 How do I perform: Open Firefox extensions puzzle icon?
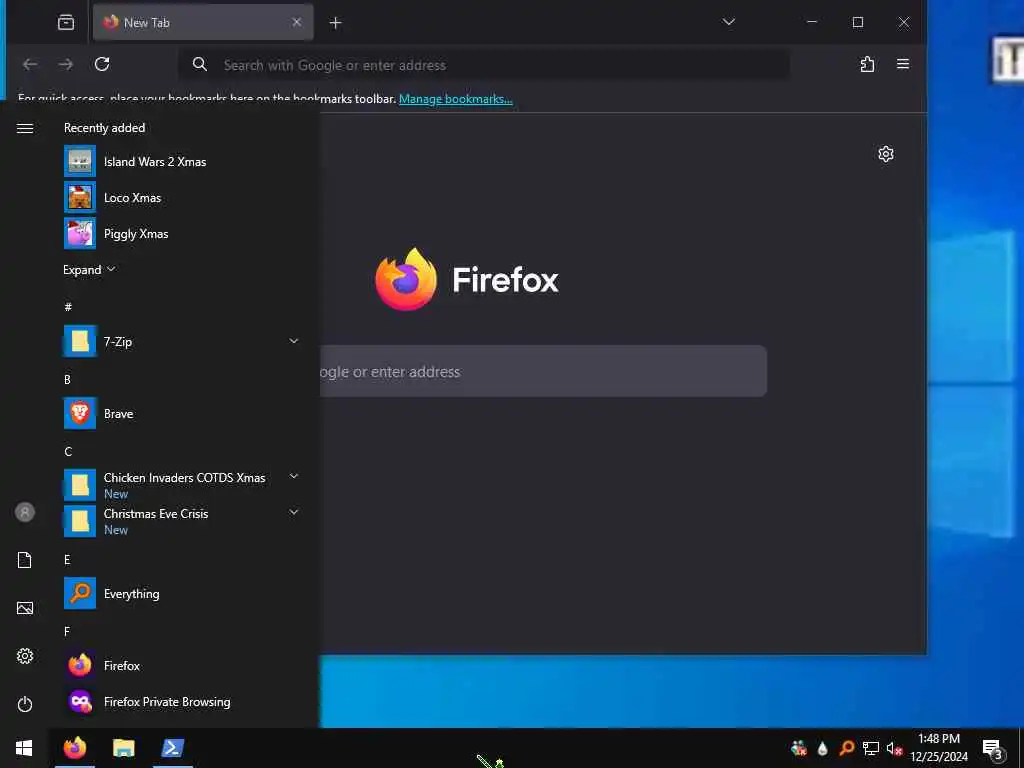[867, 64]
